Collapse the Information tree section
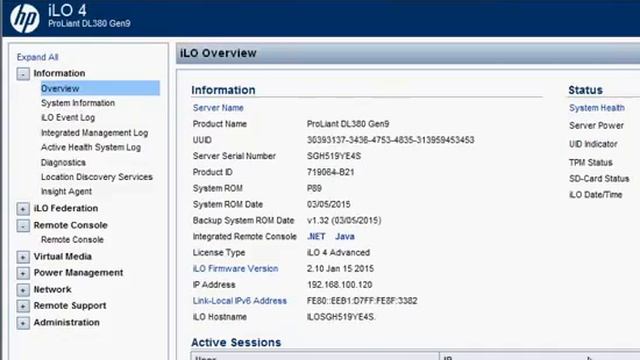640x360 pixels. coord(23,74)
